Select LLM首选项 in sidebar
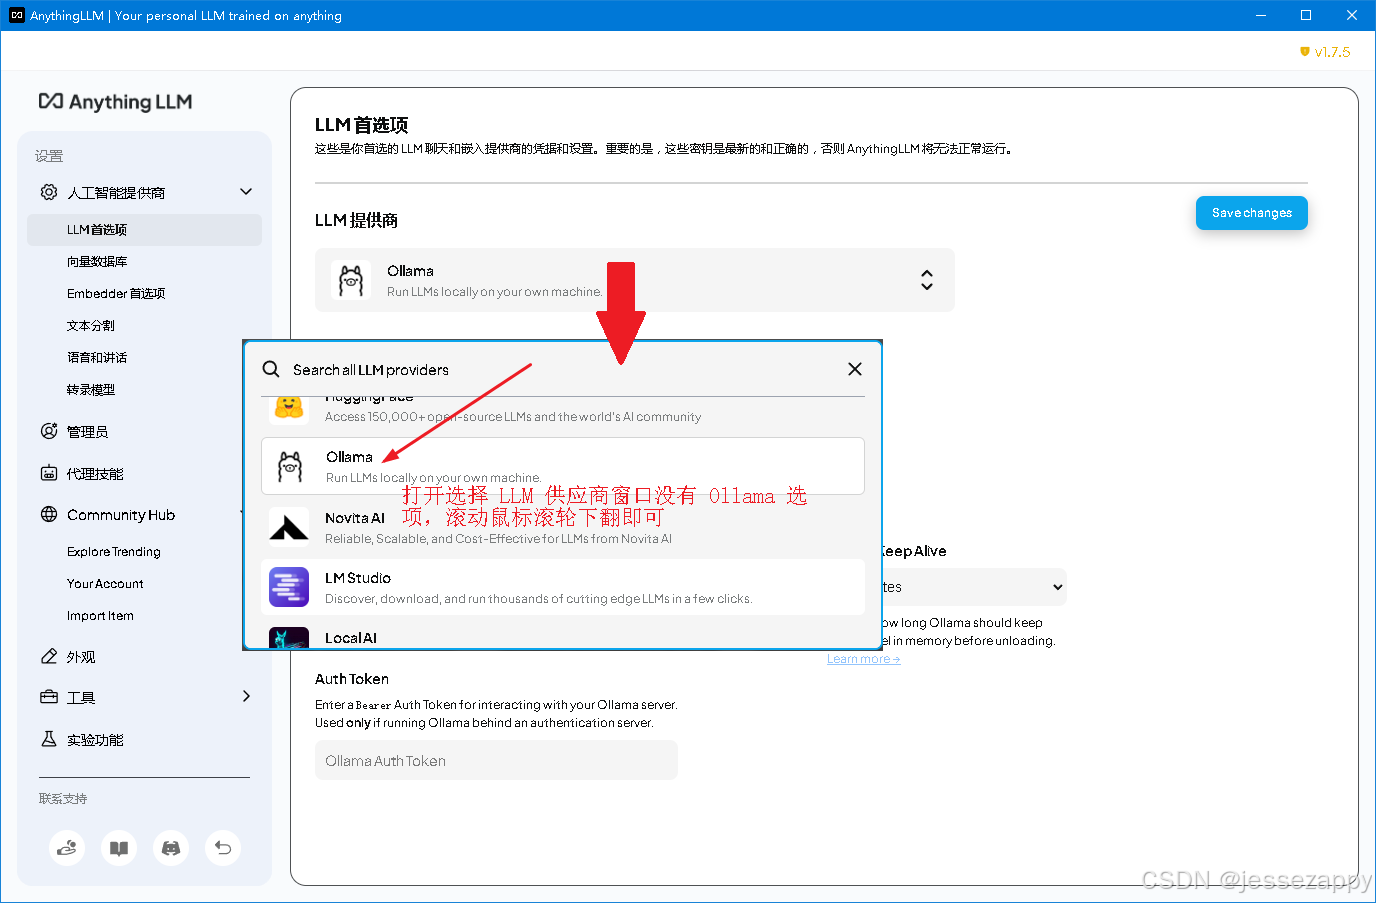1376x903 pixels. [x=144, y=229]
